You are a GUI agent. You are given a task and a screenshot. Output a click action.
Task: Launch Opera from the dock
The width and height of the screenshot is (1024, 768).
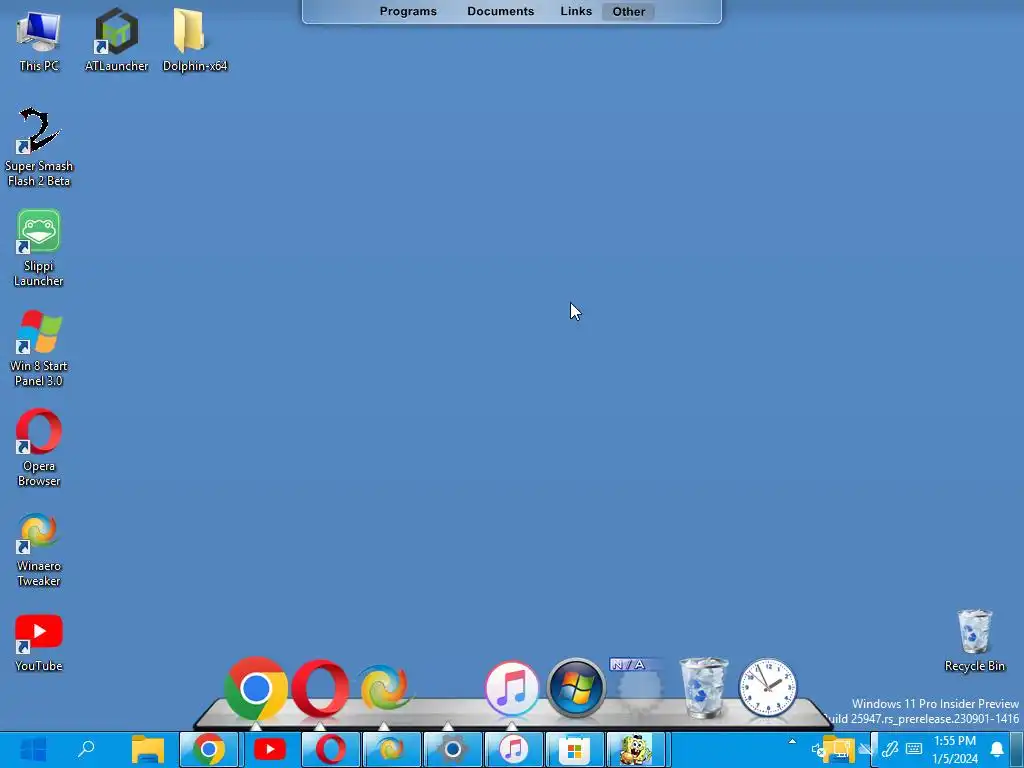[320, 688]
